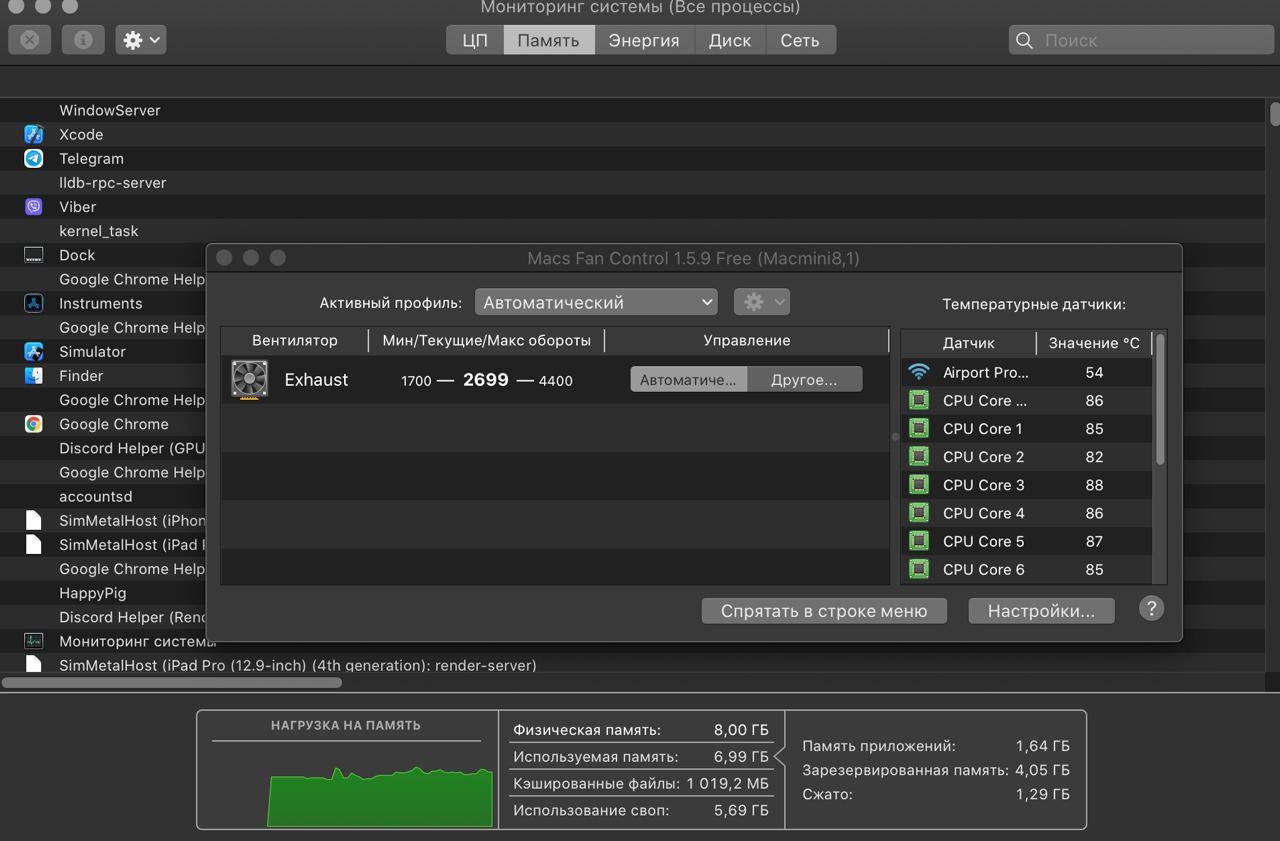
Task: Open Macs Fan Control help button
Action: coord(1151,609)
